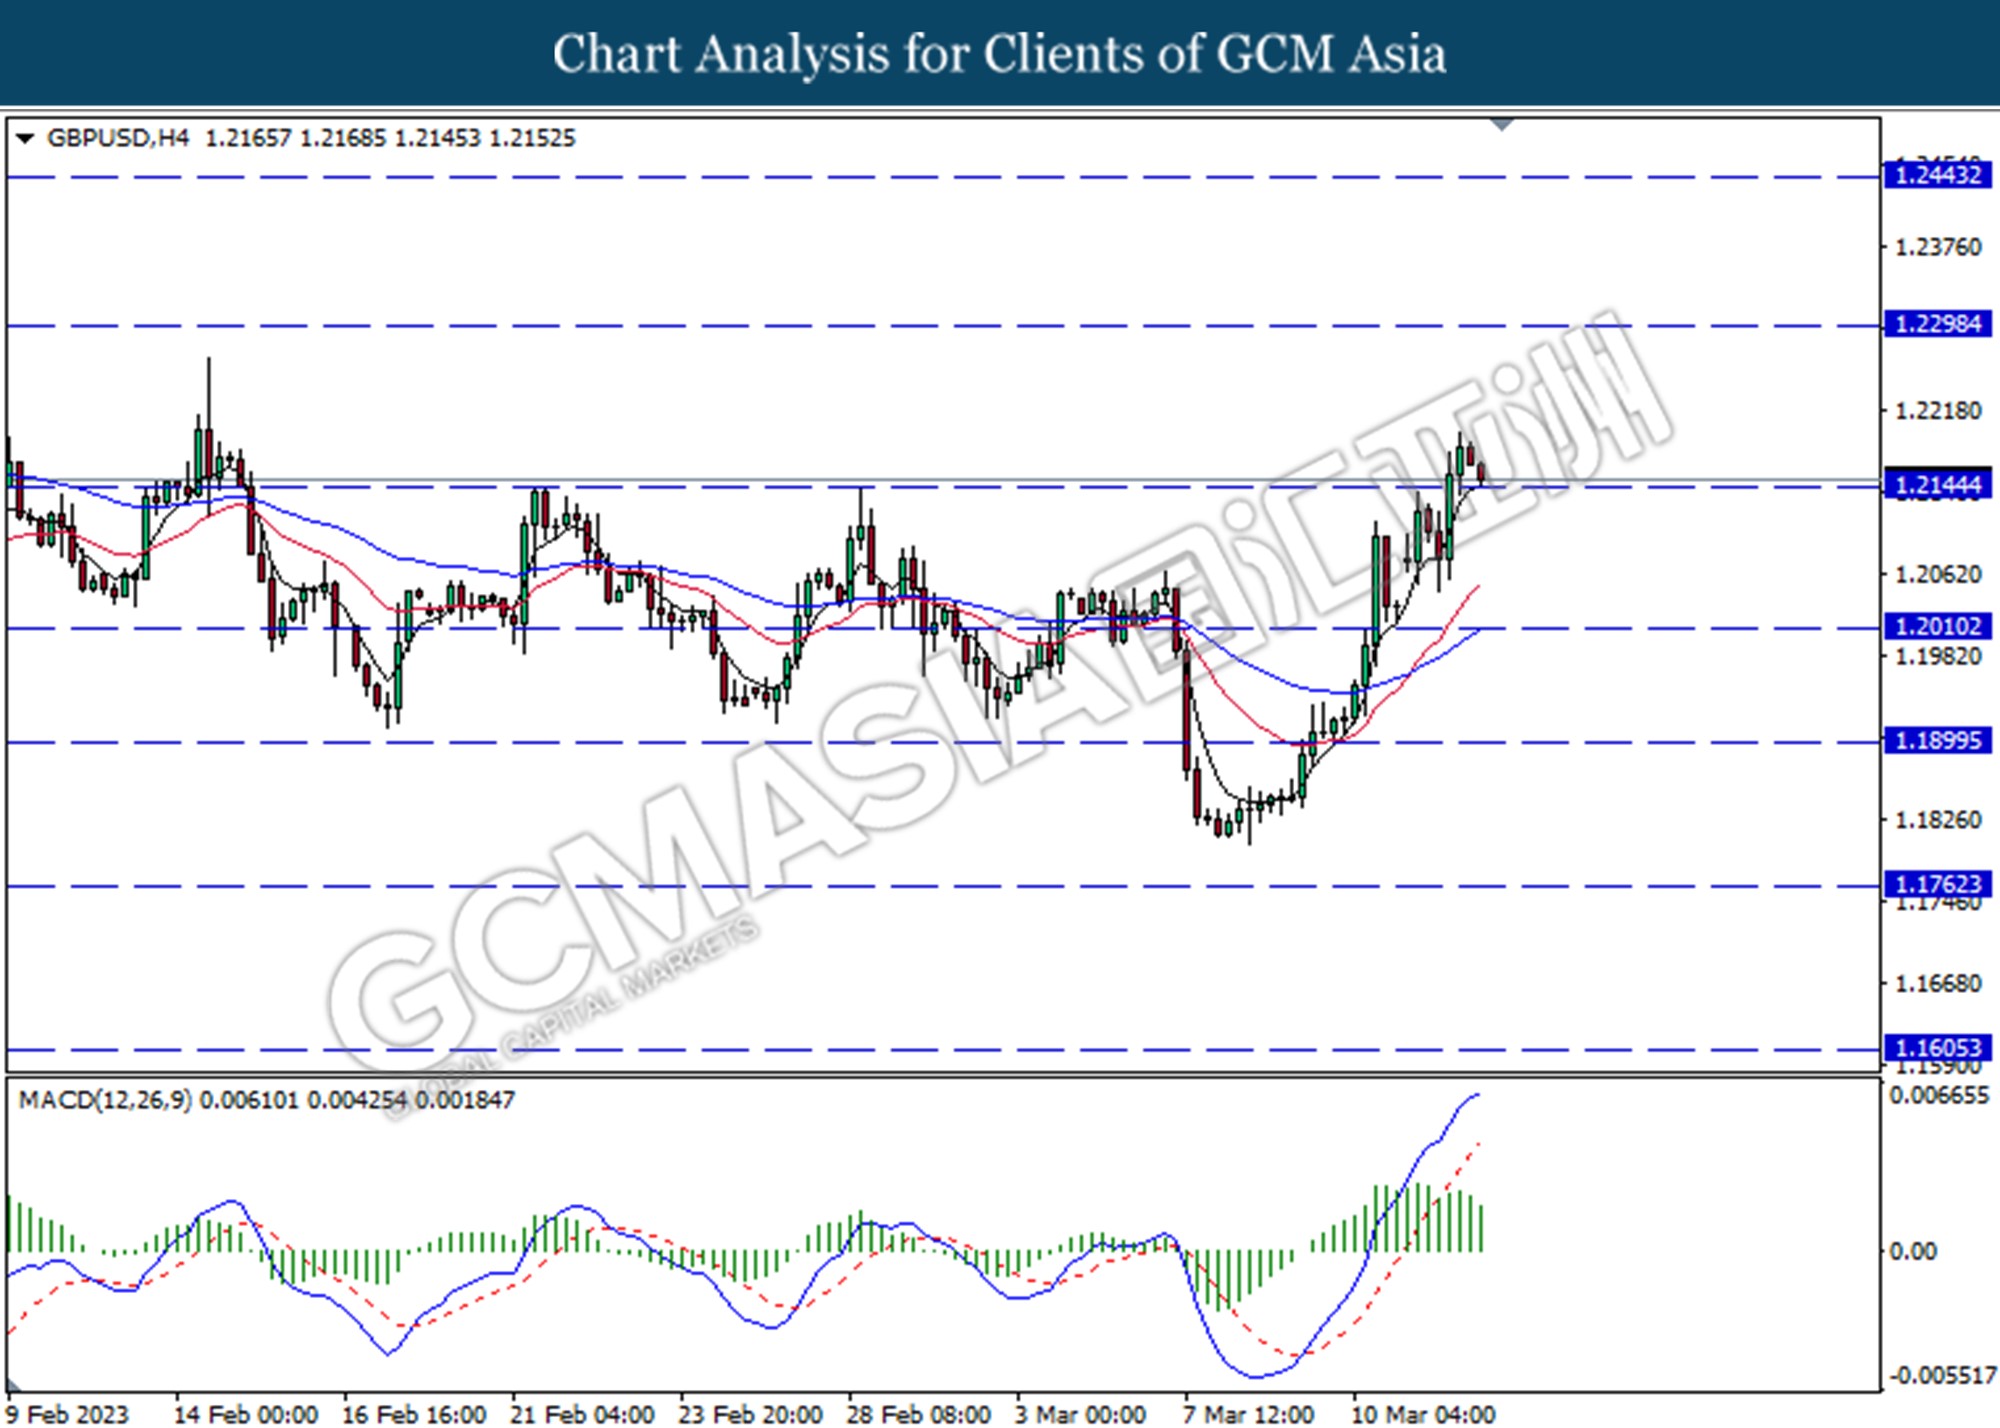Click the 16 Feb 16:00 time label
Screen dimensions: 2000x1428
[414, 1414]
